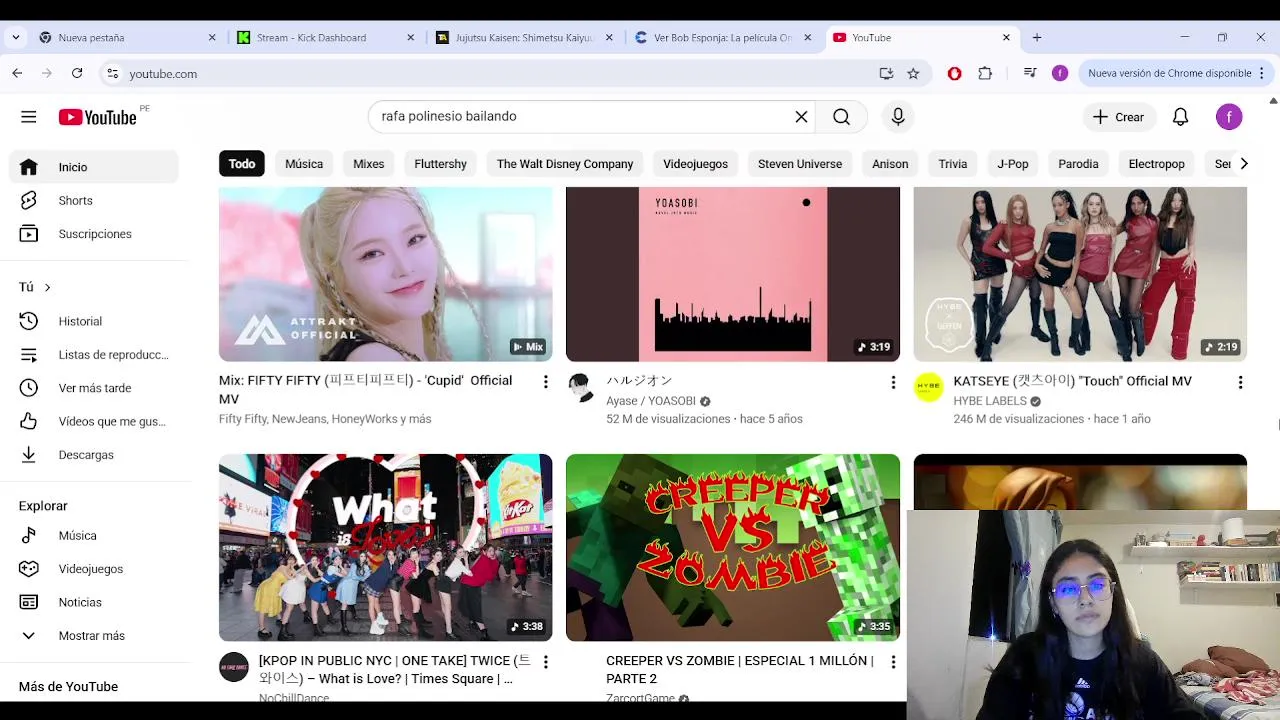Viewport: 1280px width, 720px height.
Task: Open Chrome profile avatar
Action: [1060, 73]
